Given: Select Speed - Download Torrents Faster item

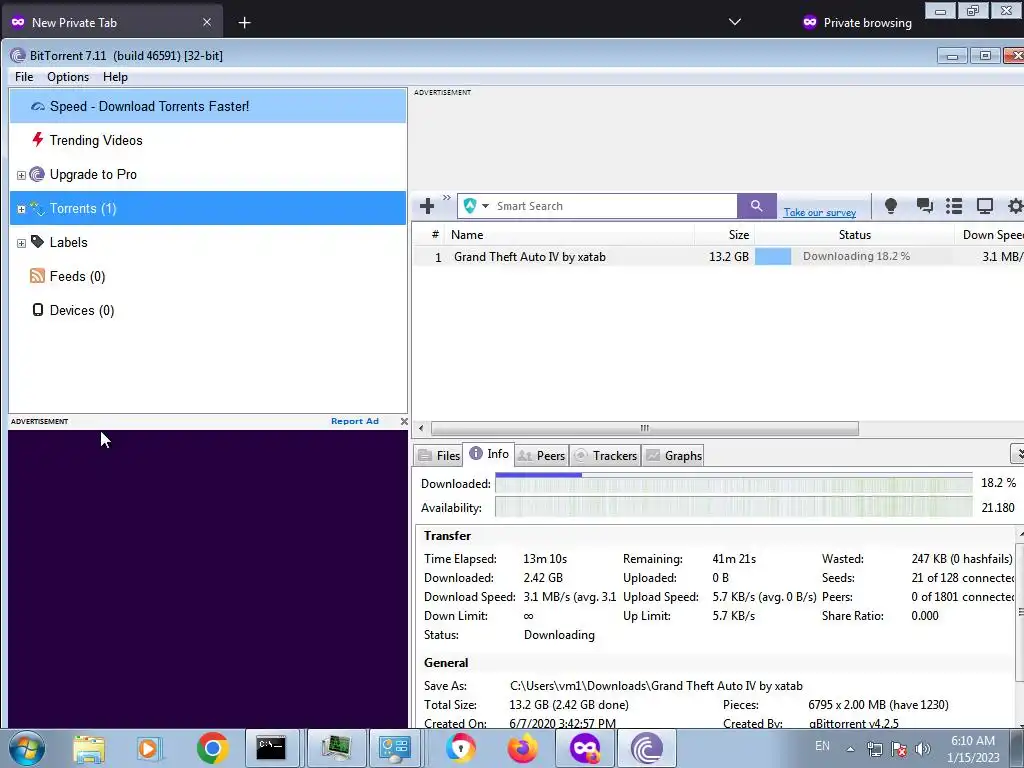Looking at the screenshot, I should (x=208, y=106).
